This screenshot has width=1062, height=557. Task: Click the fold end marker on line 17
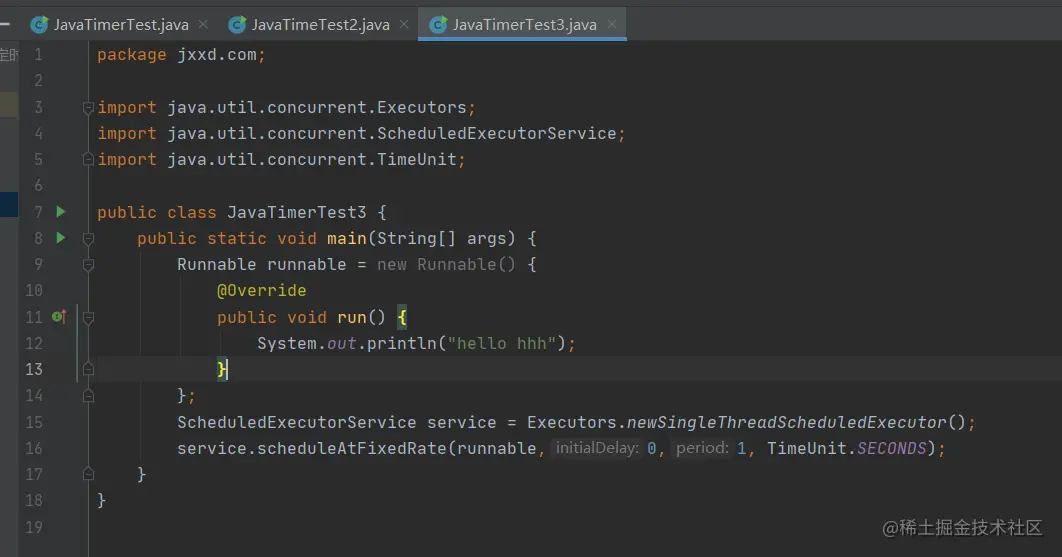click(x=88, y=474)
